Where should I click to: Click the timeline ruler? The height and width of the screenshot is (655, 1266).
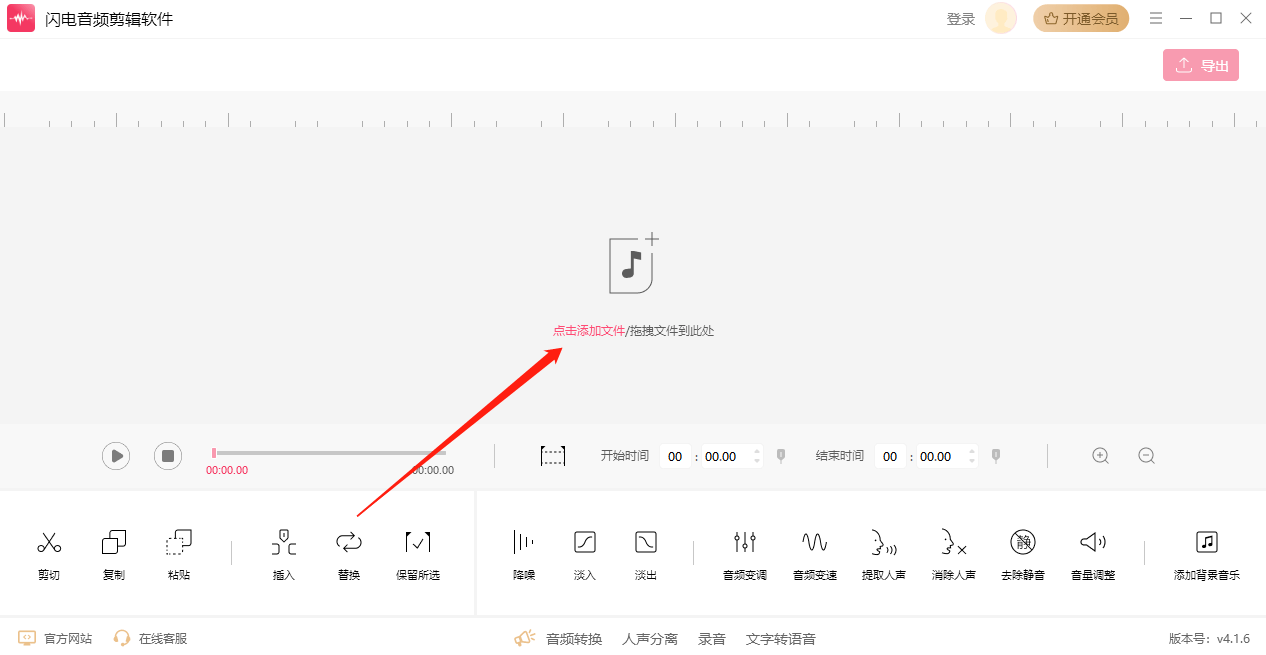(x=633, y=118)
